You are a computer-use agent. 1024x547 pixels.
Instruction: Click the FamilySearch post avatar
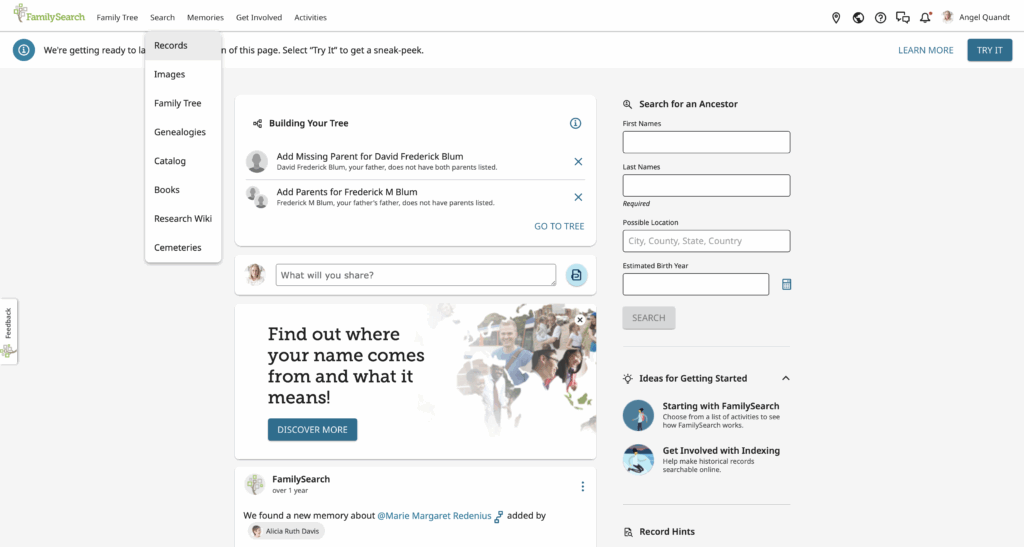(x=255, y=484)
